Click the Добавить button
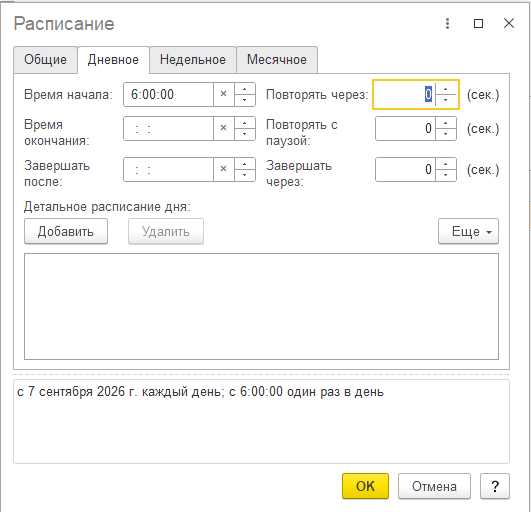 pos(66,231)
